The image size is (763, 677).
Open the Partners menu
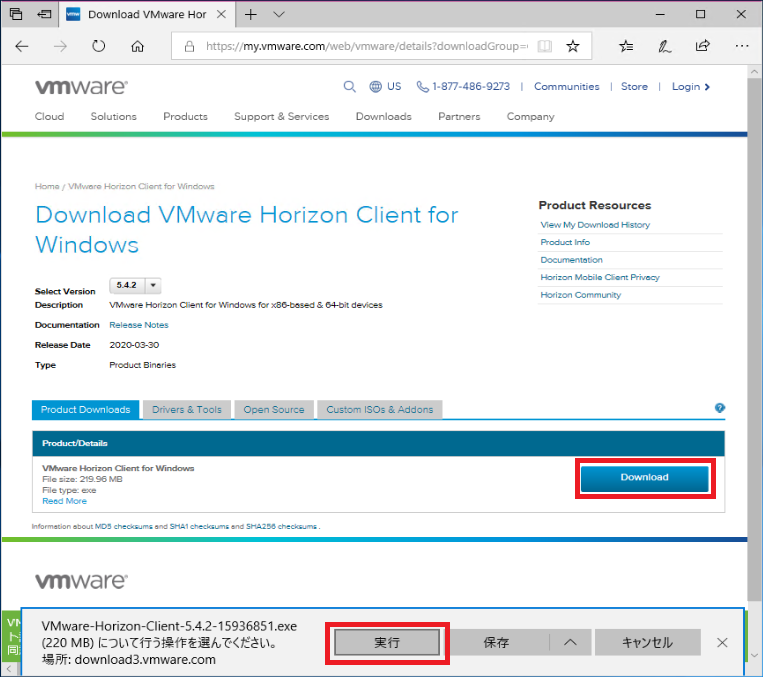point(459,116)
